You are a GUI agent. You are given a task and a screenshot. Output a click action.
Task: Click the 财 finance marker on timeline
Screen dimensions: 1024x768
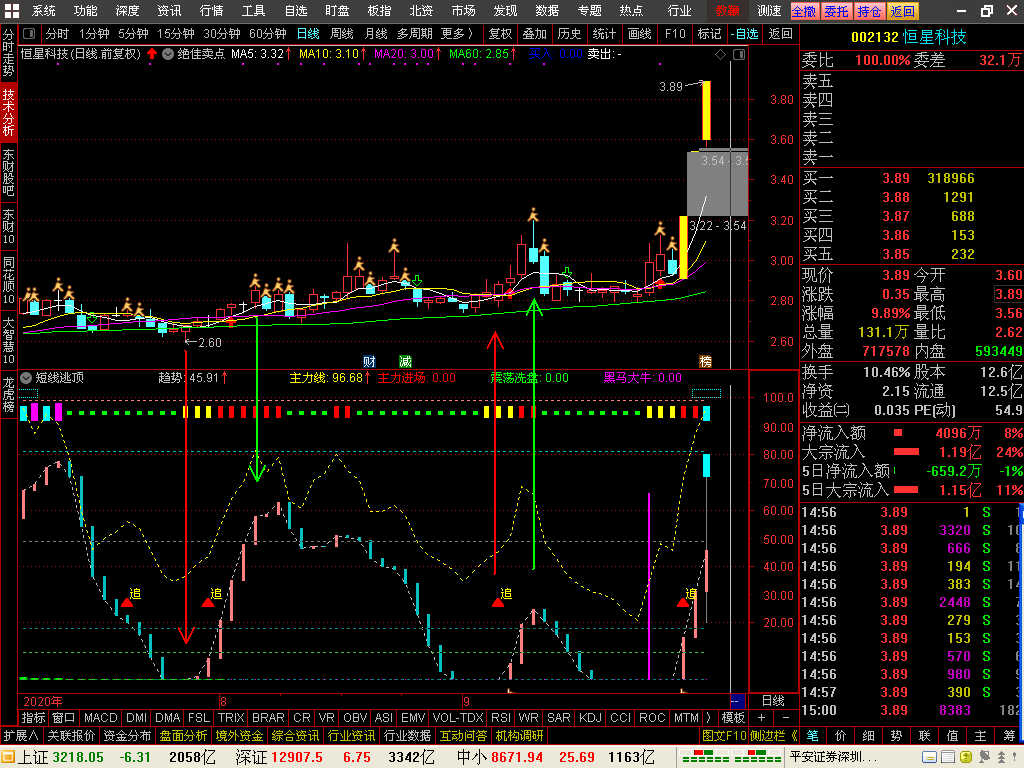(x=369, y=361)
